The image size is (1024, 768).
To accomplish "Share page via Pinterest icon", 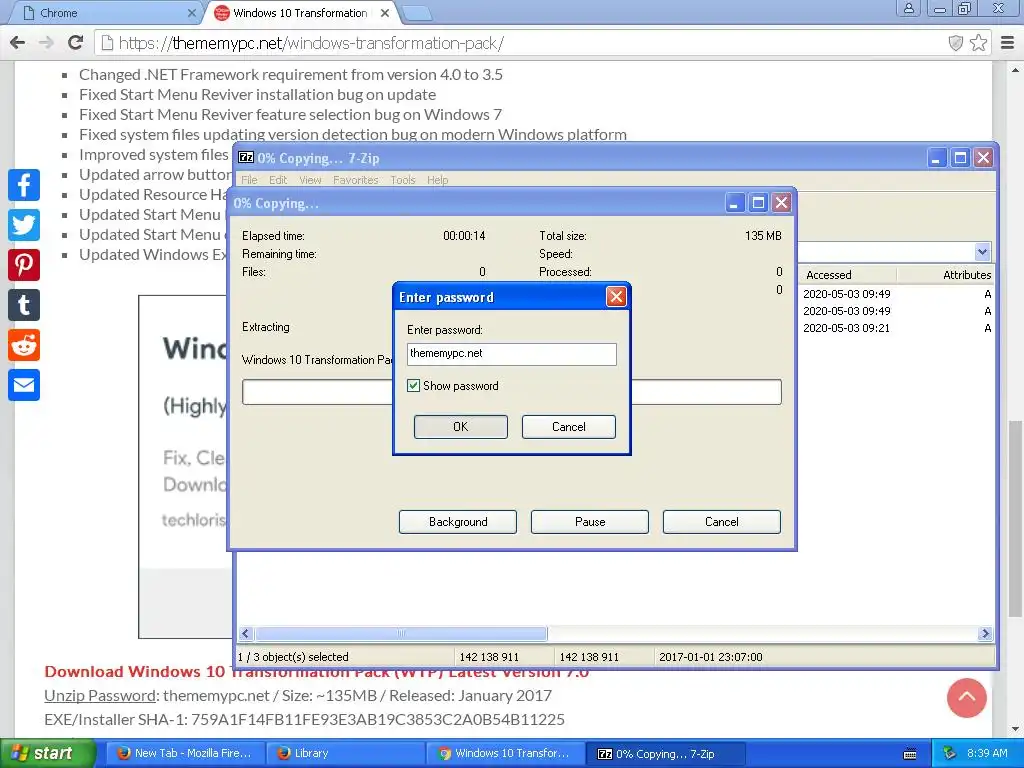I will click(x=24, y=265).
